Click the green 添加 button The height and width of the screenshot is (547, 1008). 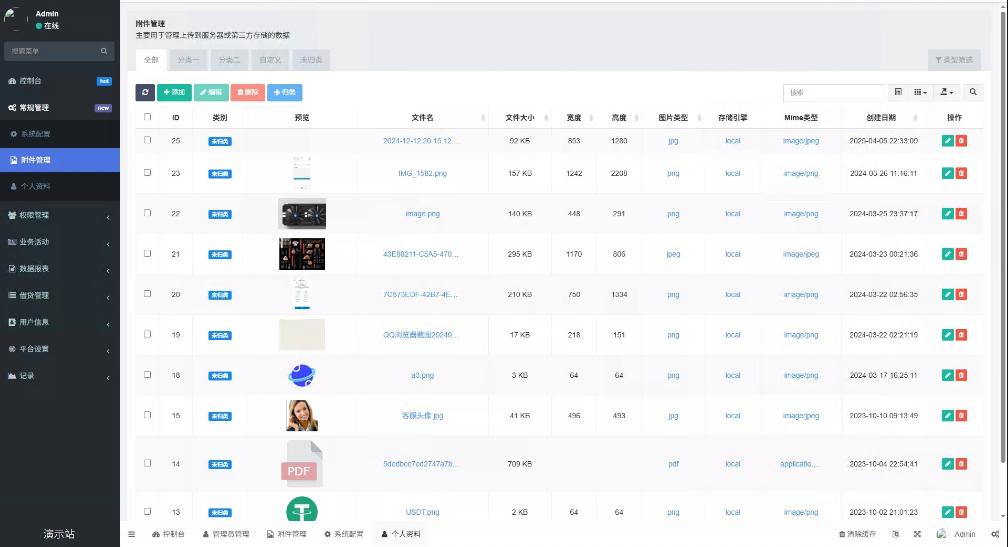pos(174,92)
